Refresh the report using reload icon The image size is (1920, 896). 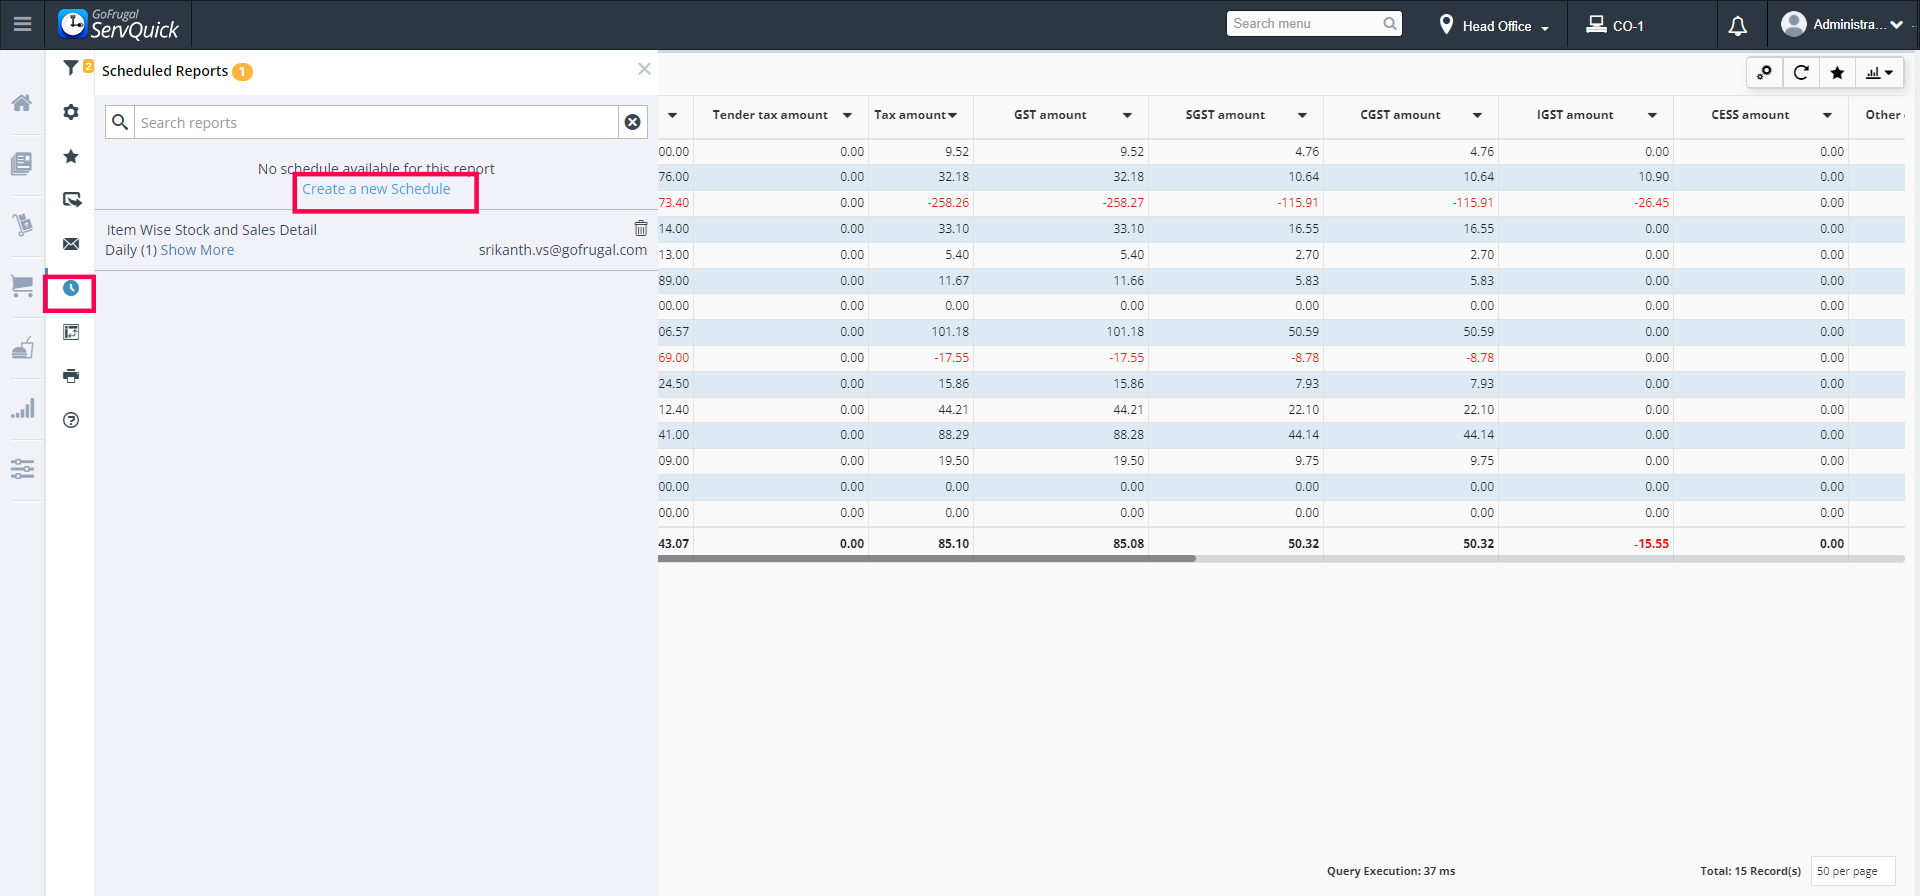(1801, 72)
